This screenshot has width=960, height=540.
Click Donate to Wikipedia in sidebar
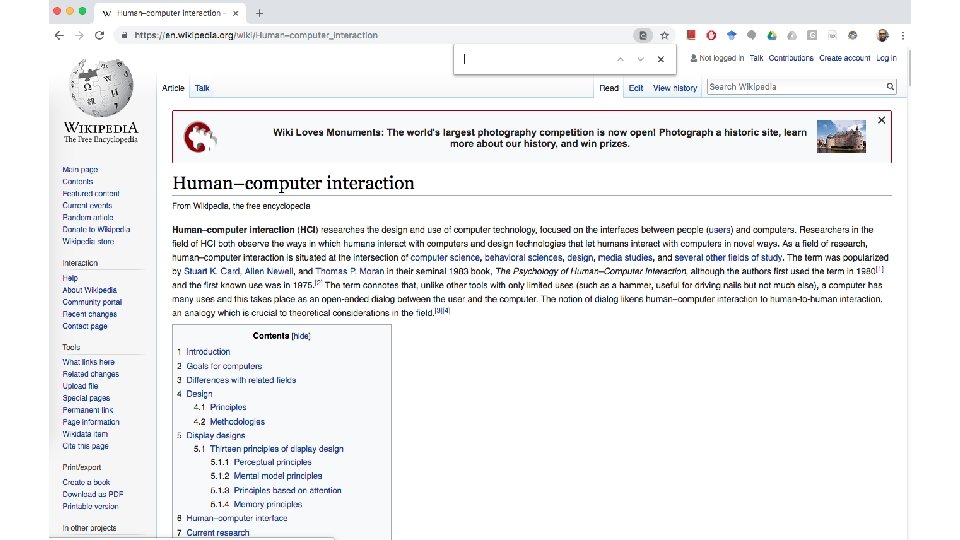point(96,230)
